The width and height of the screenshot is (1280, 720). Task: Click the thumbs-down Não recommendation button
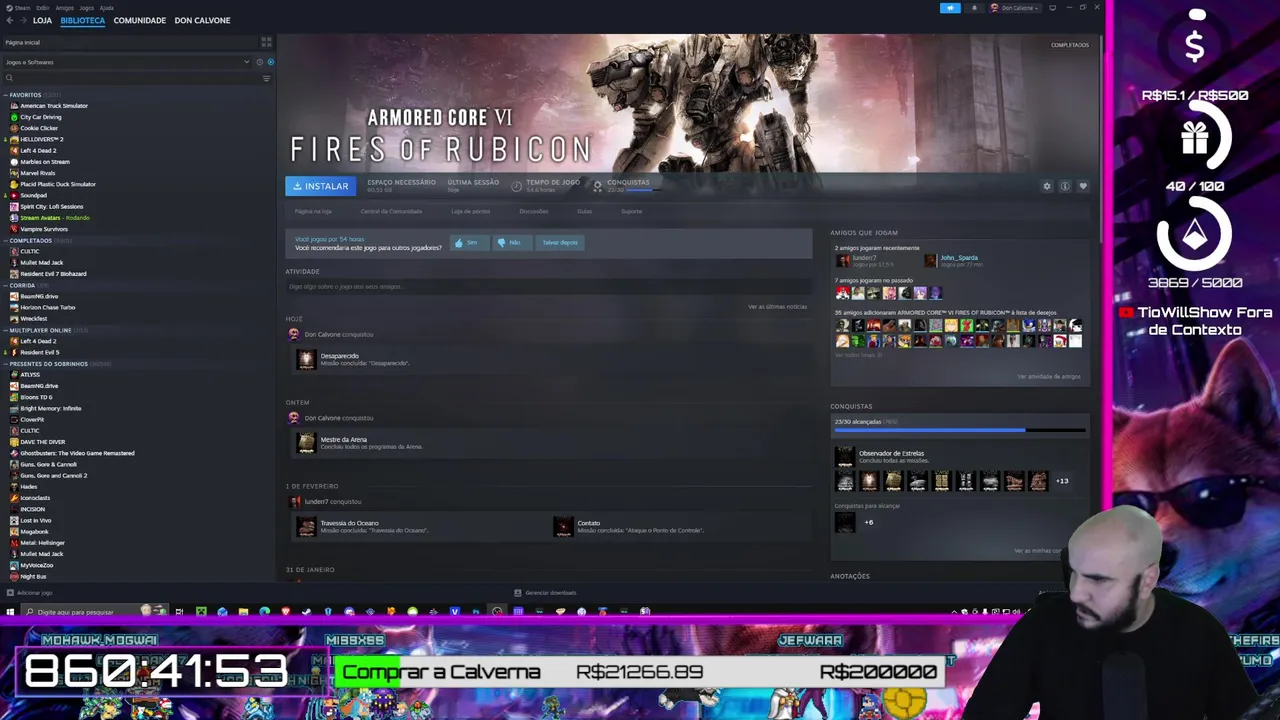click(512, 242)
